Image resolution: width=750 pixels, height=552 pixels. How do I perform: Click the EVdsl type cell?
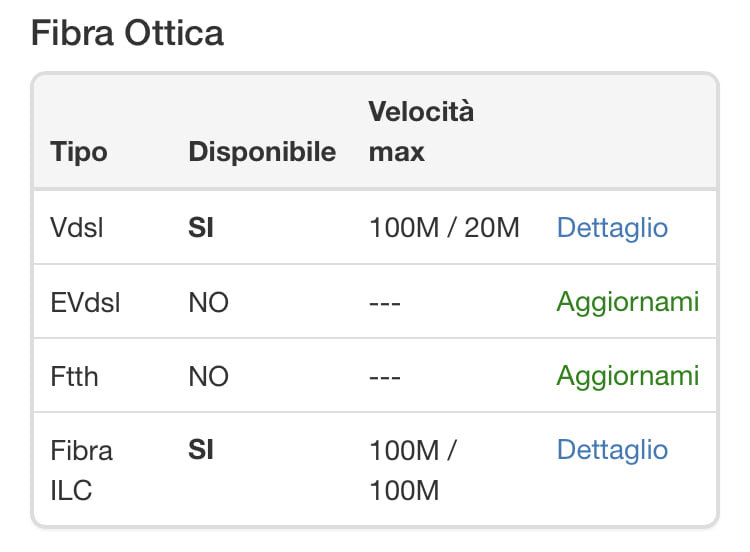coord(85,302)
